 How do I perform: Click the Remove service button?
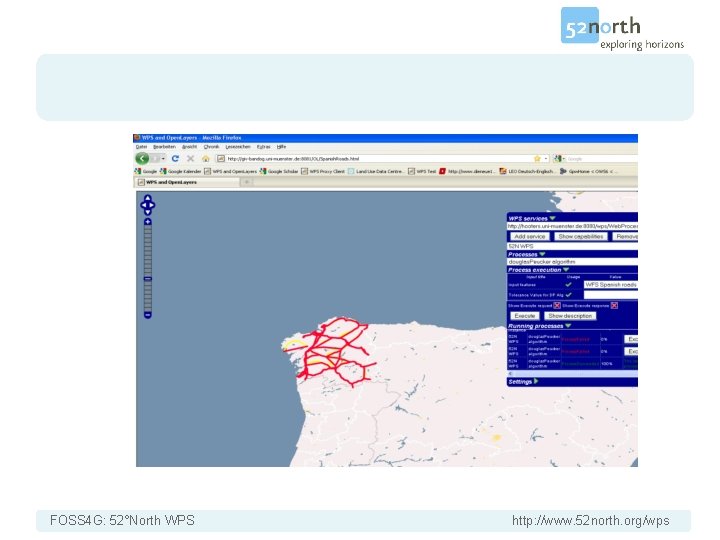(x=625, y=236)
